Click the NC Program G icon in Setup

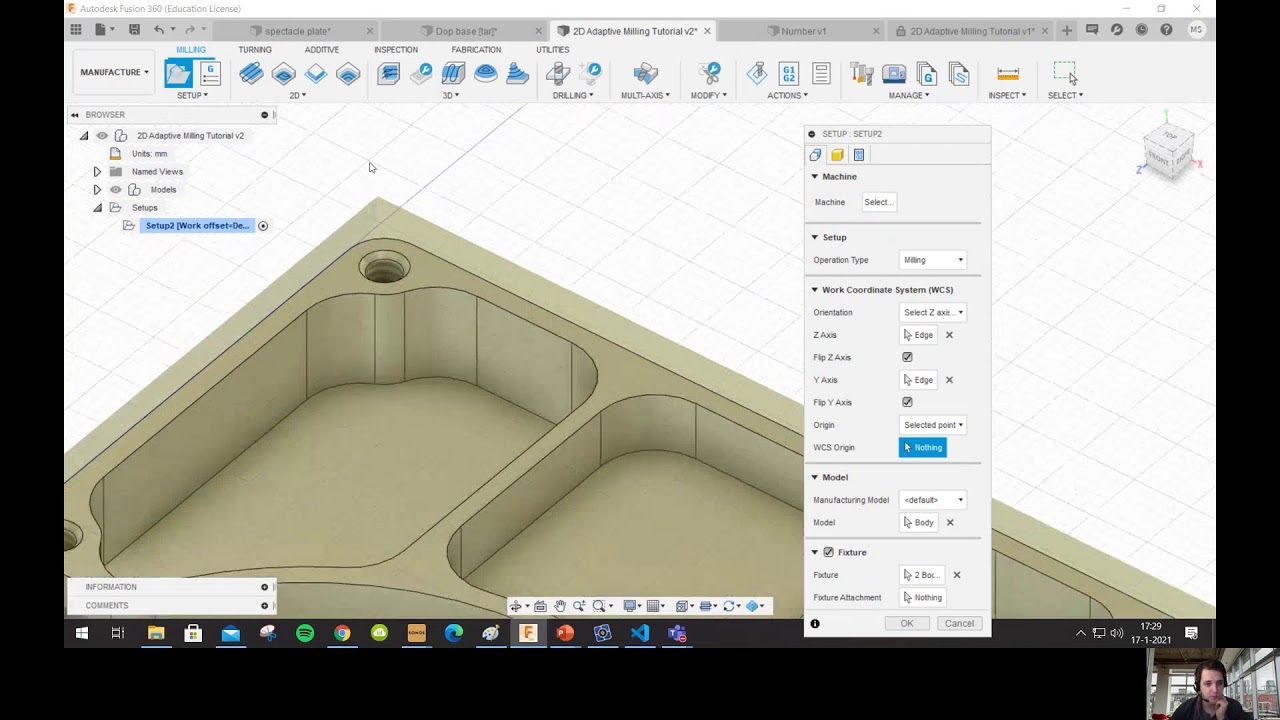tap(210, 73)
